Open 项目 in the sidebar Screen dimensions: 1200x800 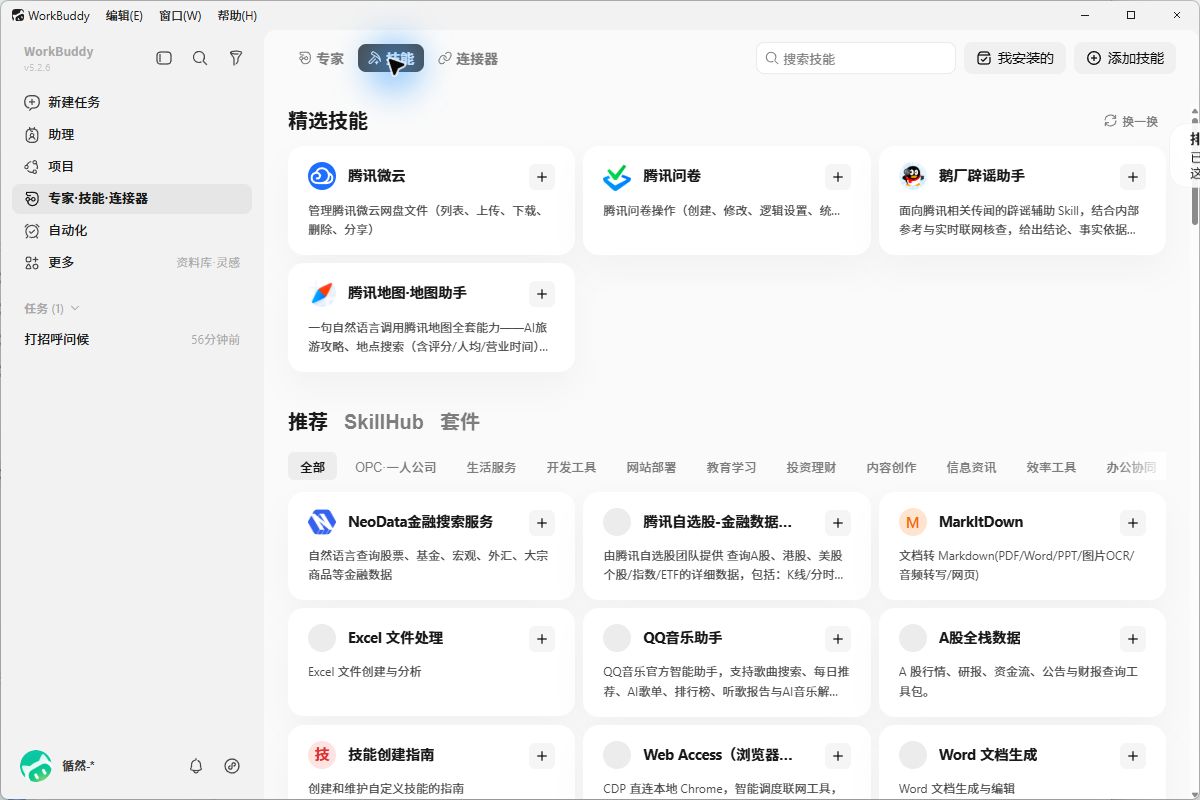(x=132, y=166)
